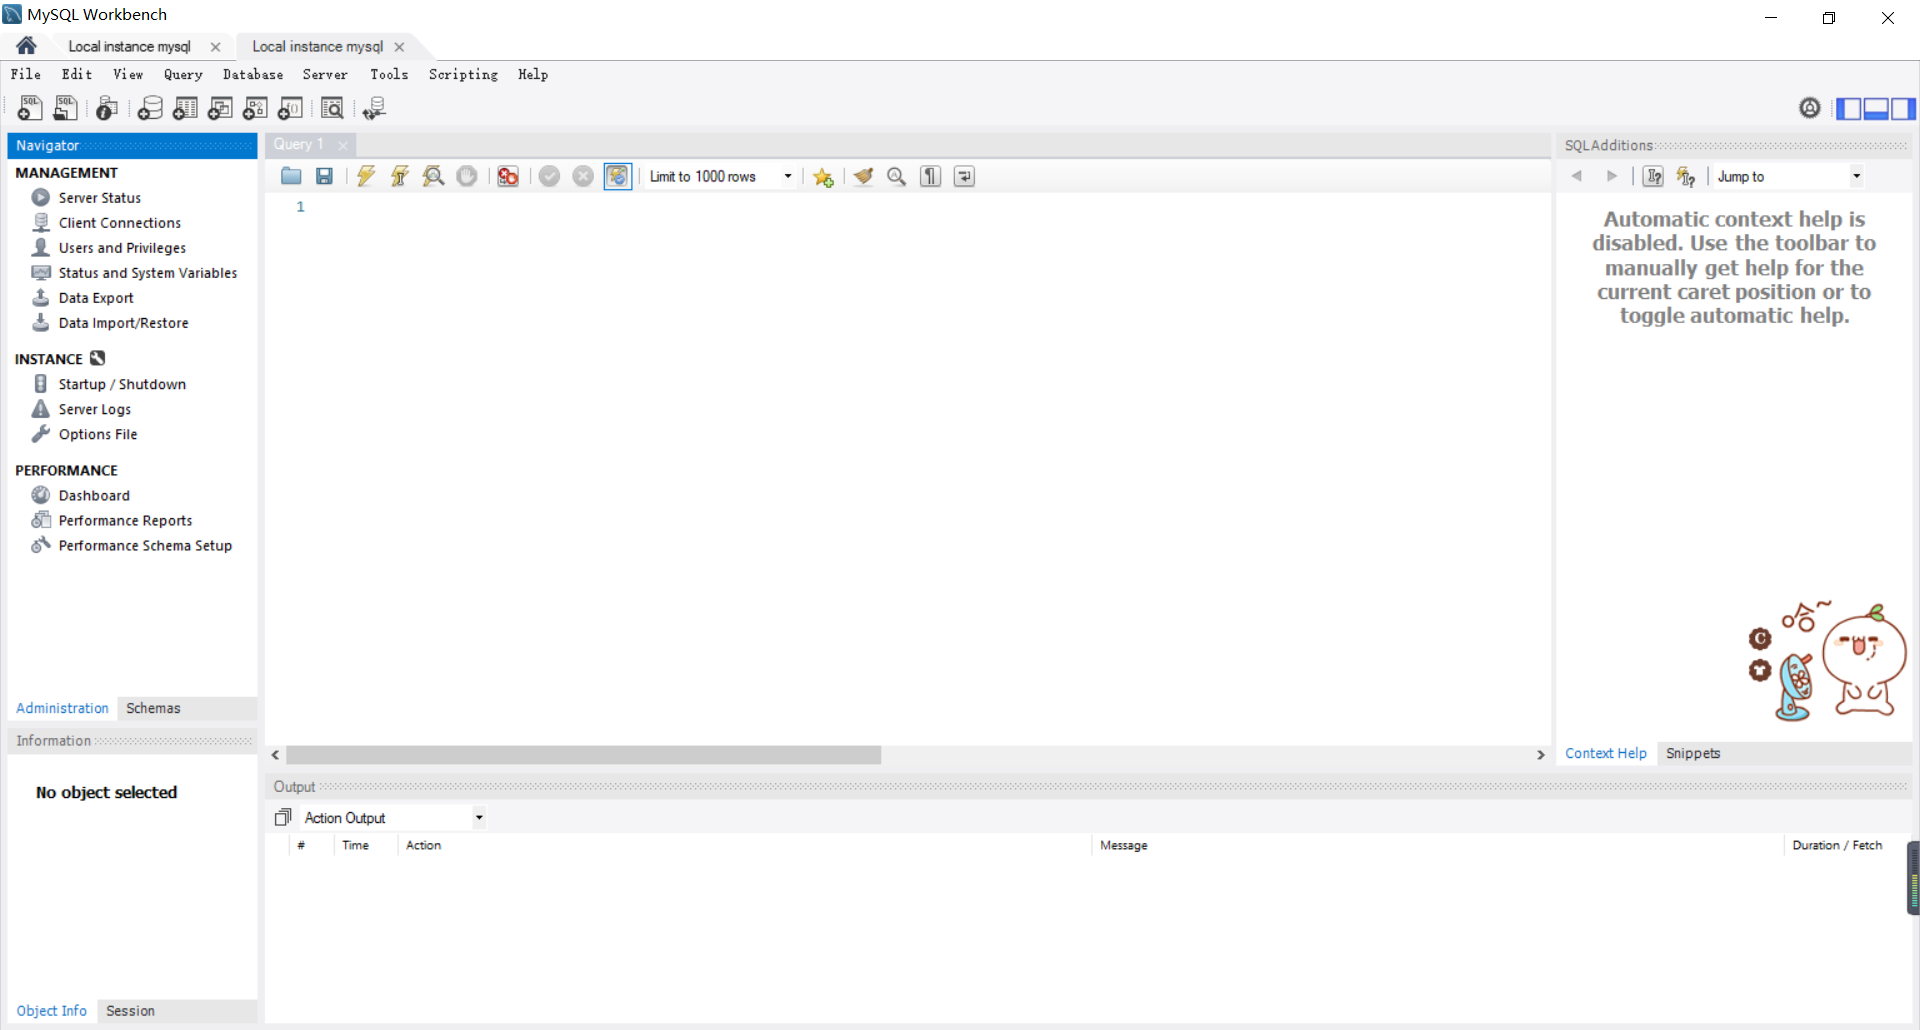This screenshot has height=1030, width=1920.
Task: Create a new table icon
Action: [185, 108]
